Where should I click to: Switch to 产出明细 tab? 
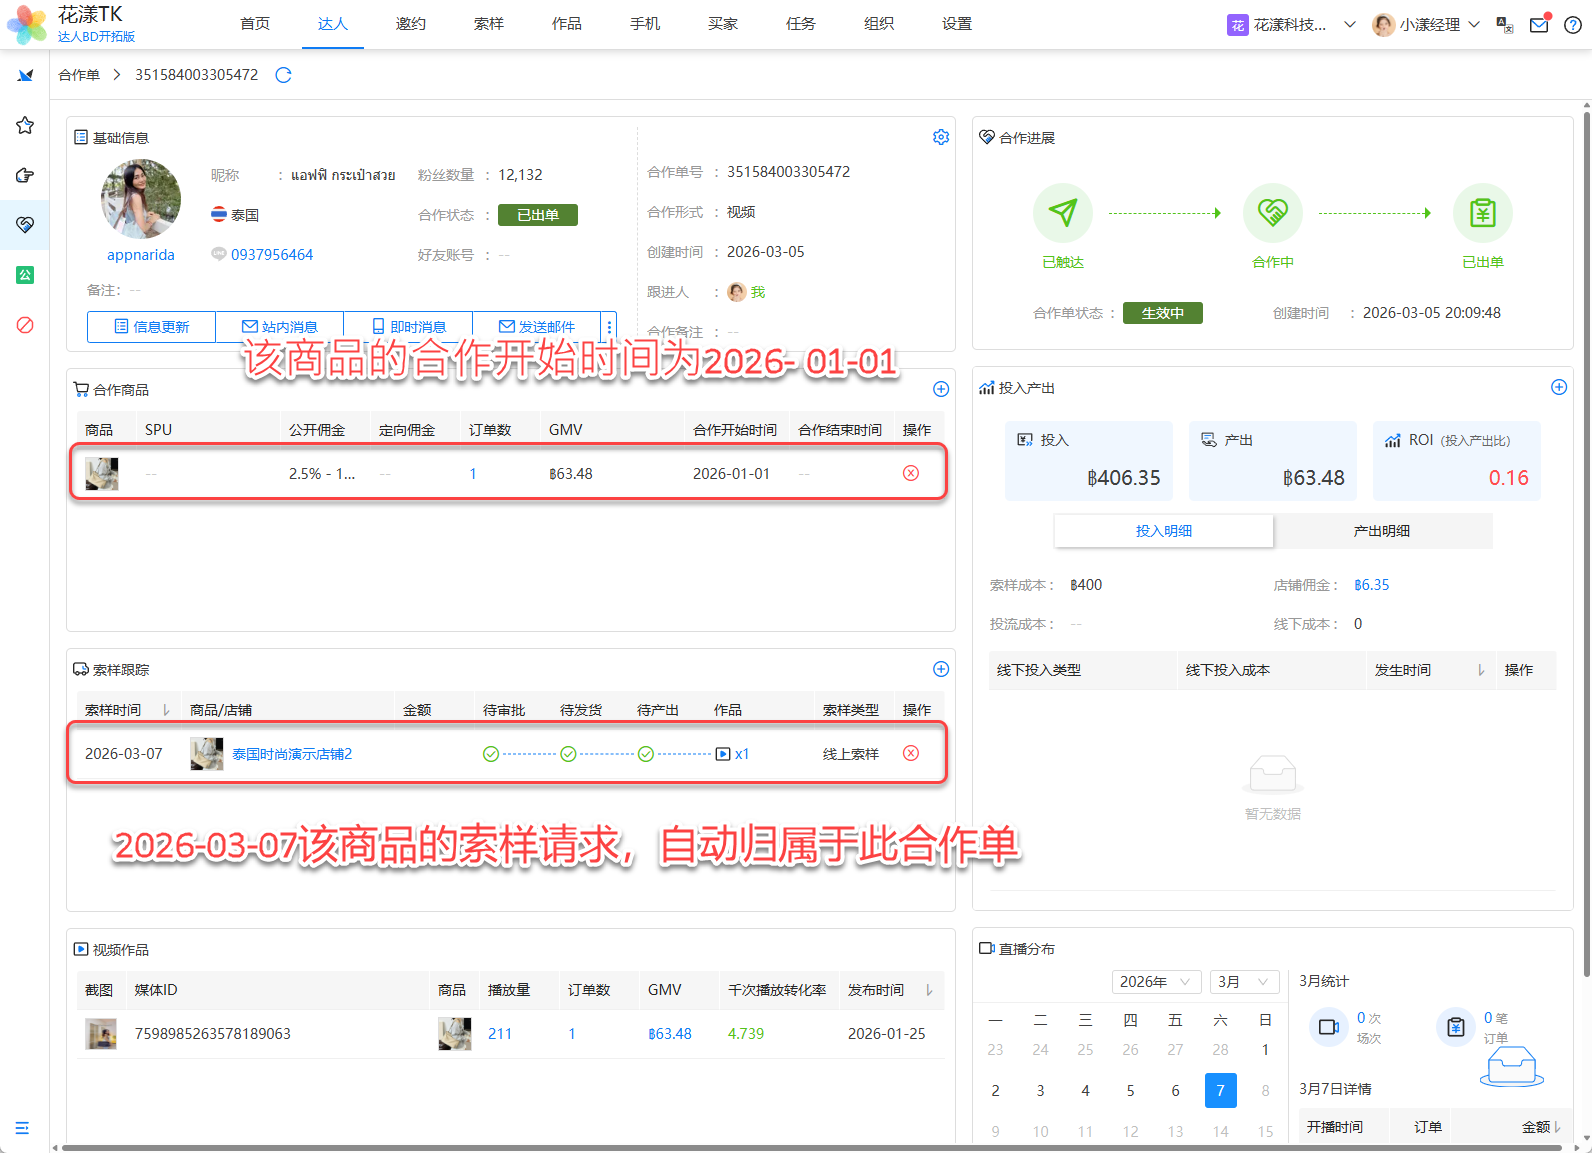pyautogui.click(x=1381, y=531)
